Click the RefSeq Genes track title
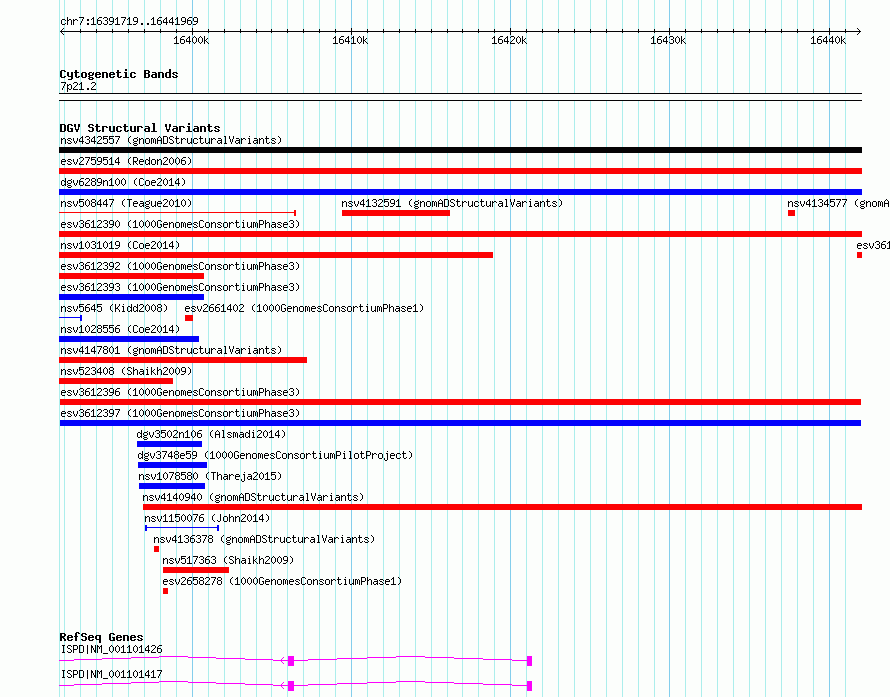The height and width of the screenshot is (697, 890). [x=101, y=637]
